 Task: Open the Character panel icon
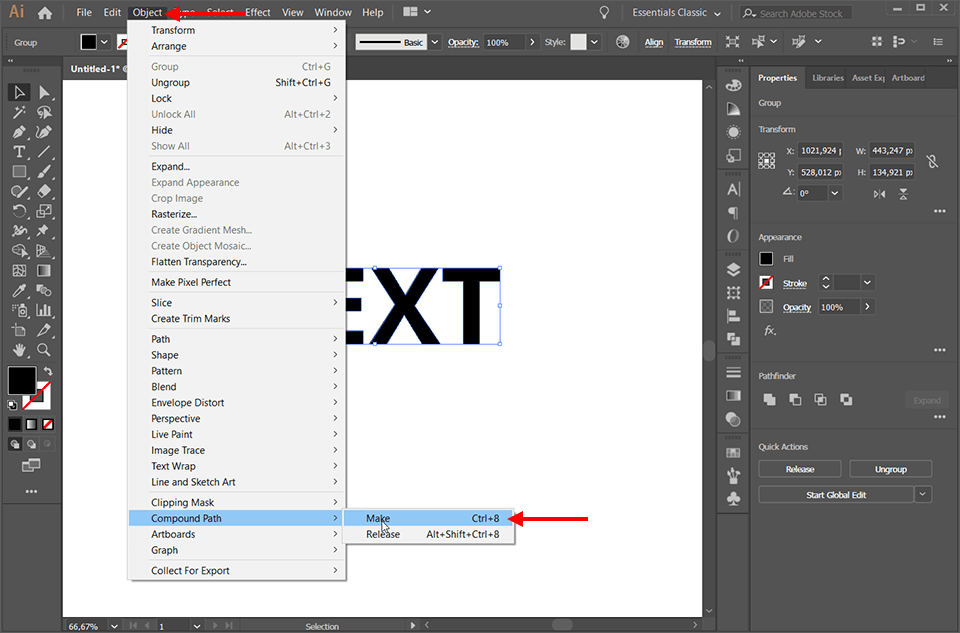point(734,189)
